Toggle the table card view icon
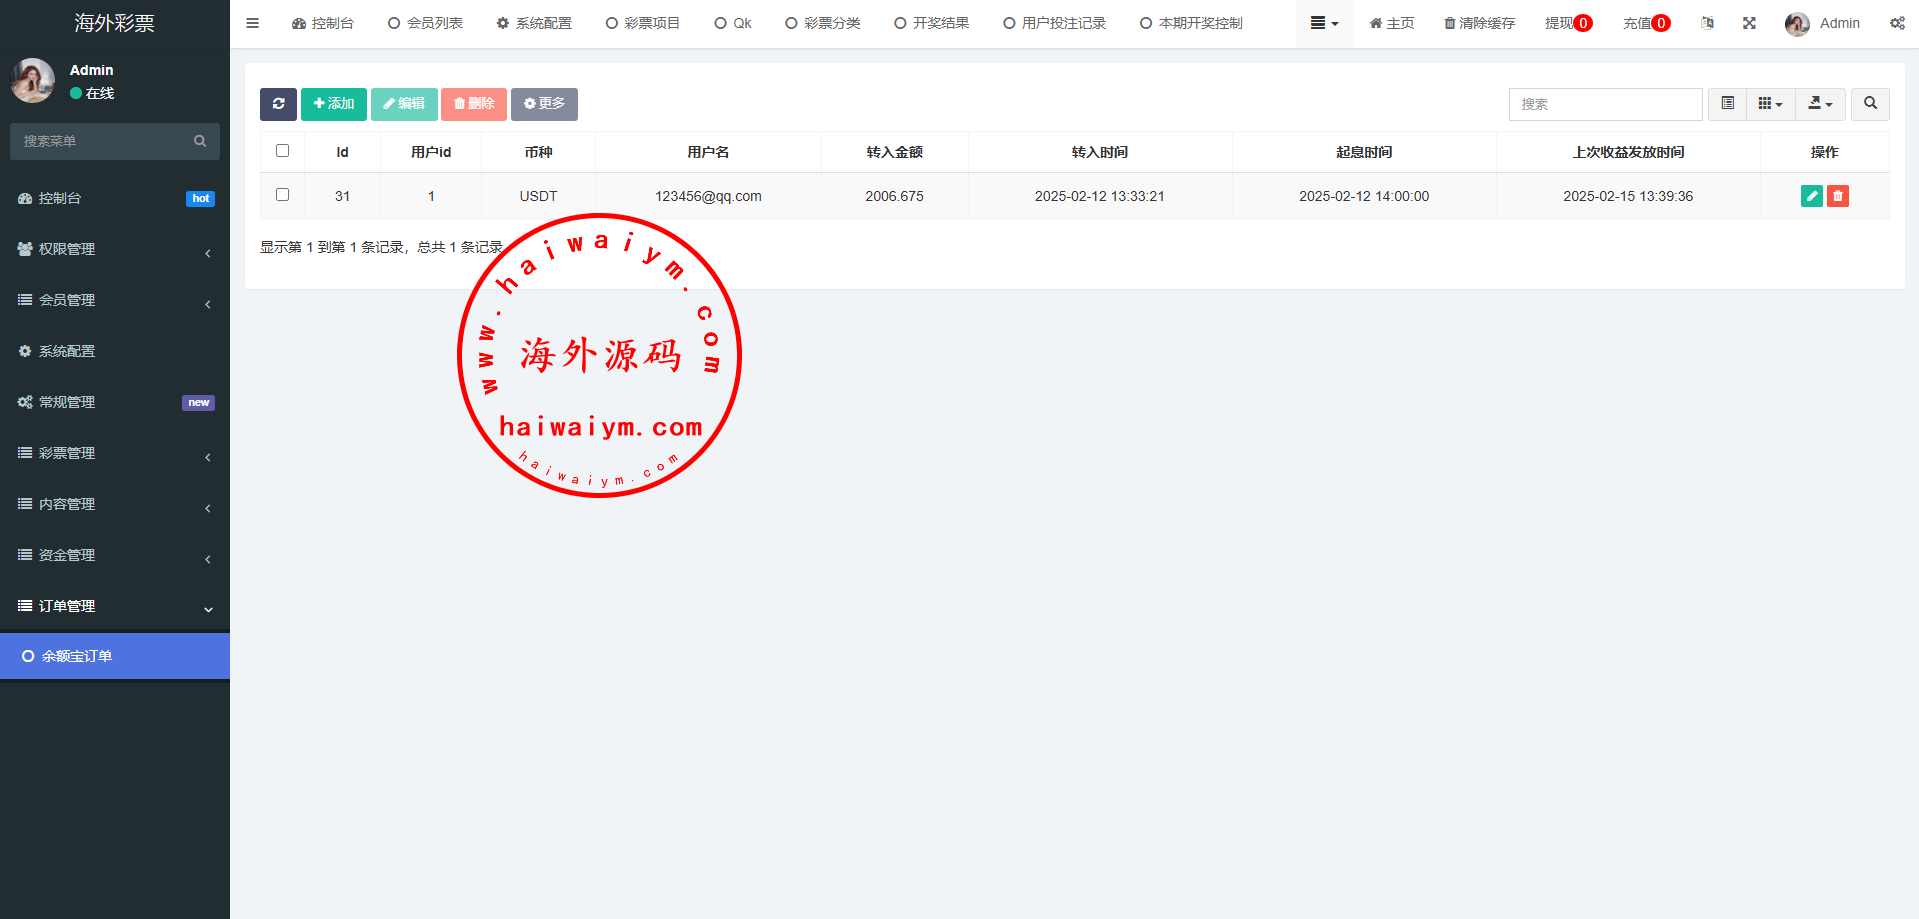Viewport: 1919px width, 919px height. [1727, 104]
